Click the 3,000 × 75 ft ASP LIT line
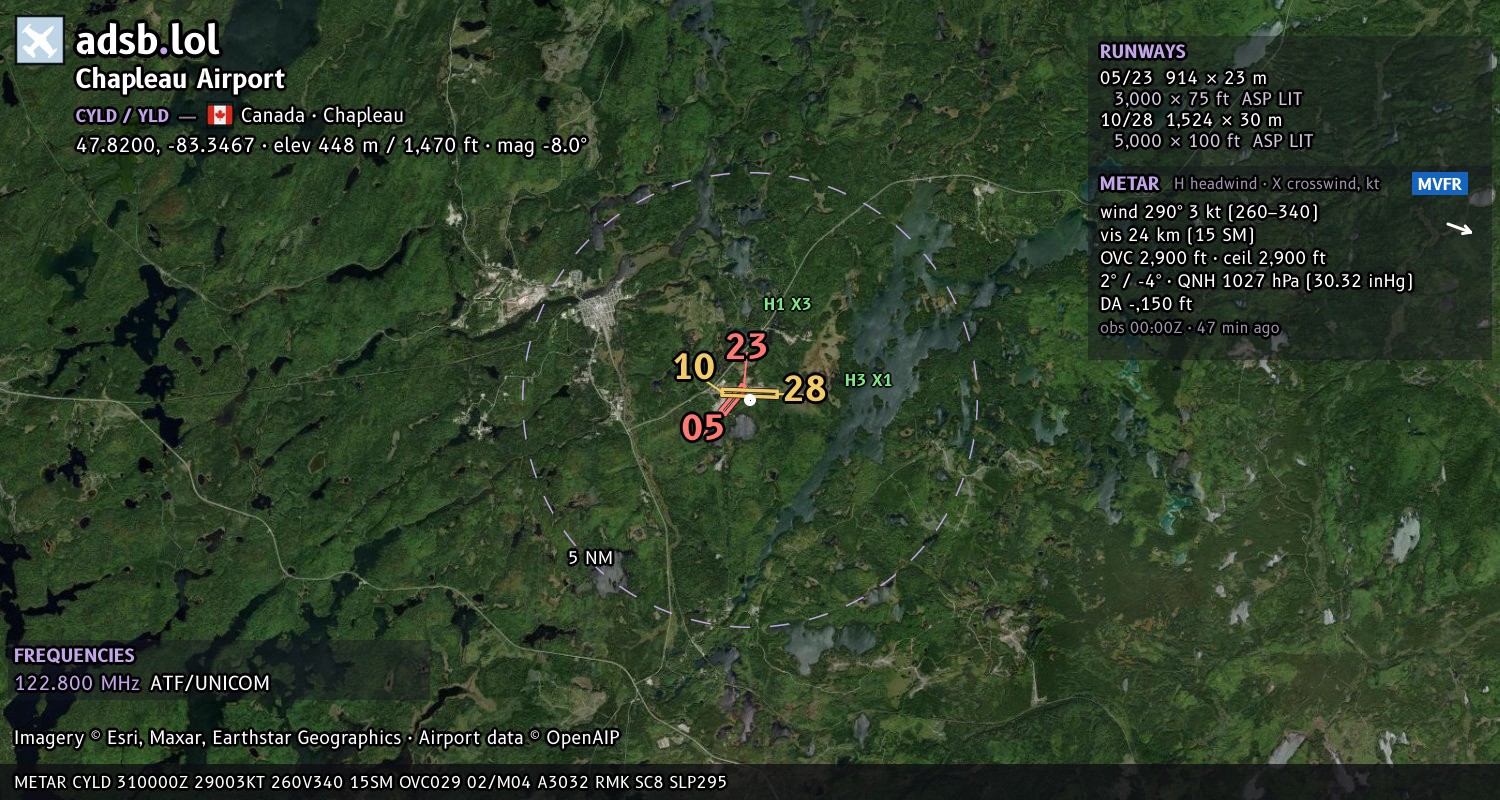Image resolution: width=1500 pixels, height=800 pixels. (x=1208, y=99)
